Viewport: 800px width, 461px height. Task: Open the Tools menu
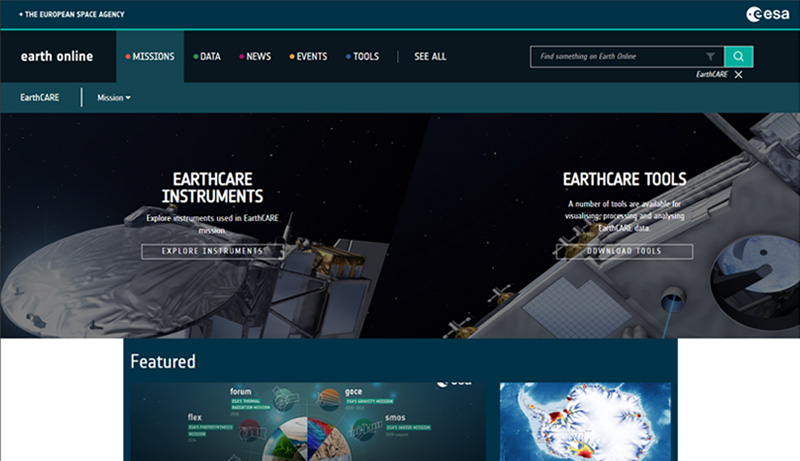(x=362, y=57)
